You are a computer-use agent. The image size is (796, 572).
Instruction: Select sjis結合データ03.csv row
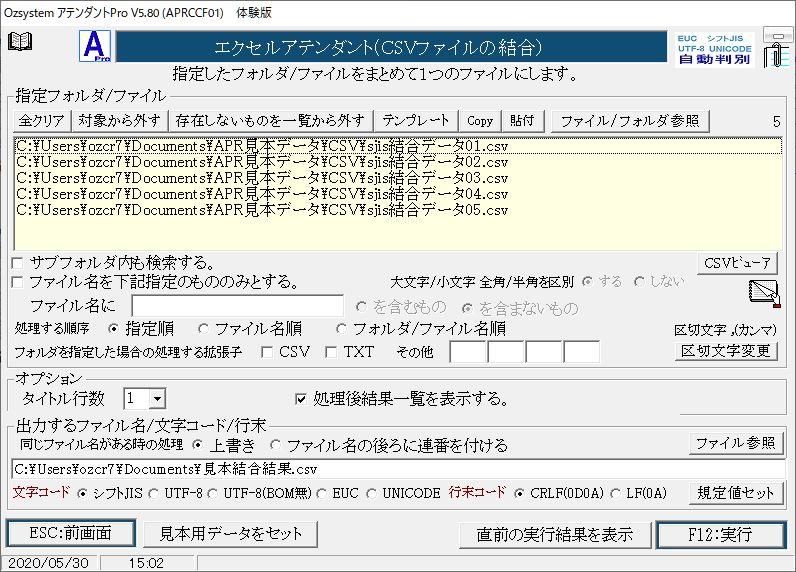(398, 178)
